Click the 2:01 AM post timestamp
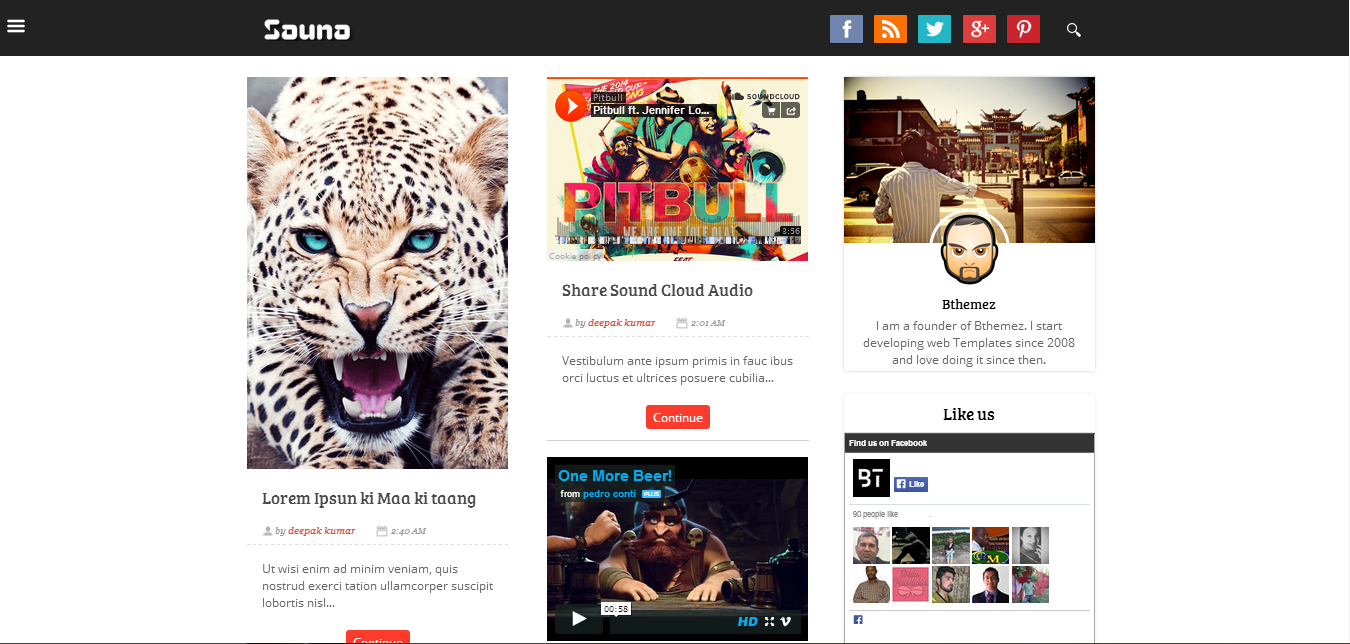The image size is (1350, 644). [x=708, y=322]
